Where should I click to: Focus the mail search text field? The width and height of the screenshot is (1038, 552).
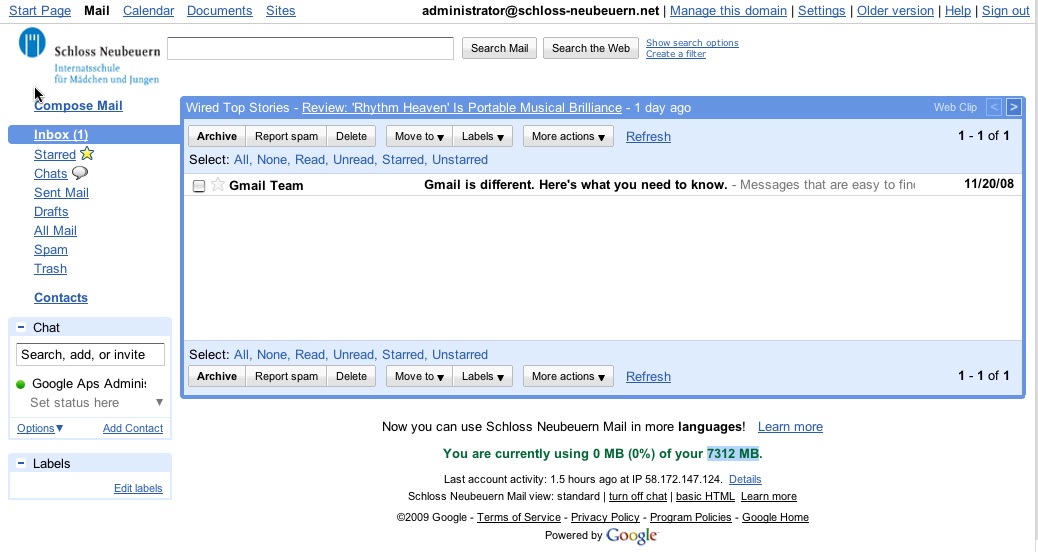click(310, 48)
